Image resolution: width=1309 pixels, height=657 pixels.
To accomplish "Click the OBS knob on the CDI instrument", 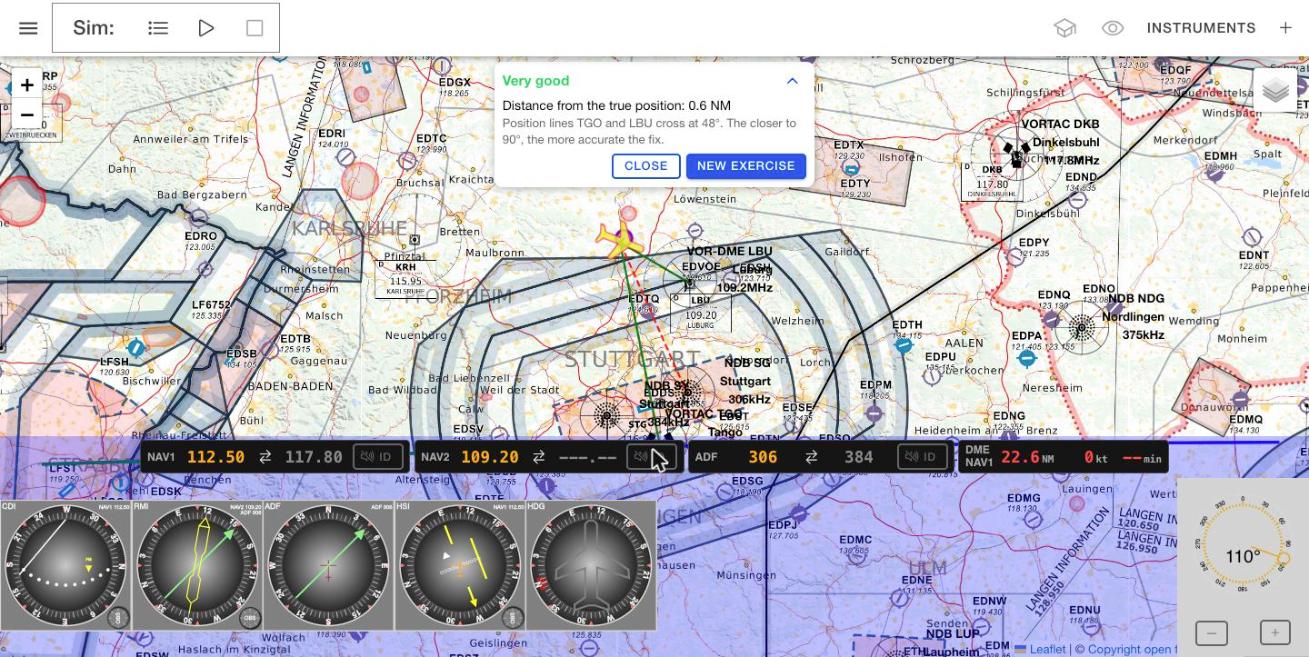I will 118,617.
